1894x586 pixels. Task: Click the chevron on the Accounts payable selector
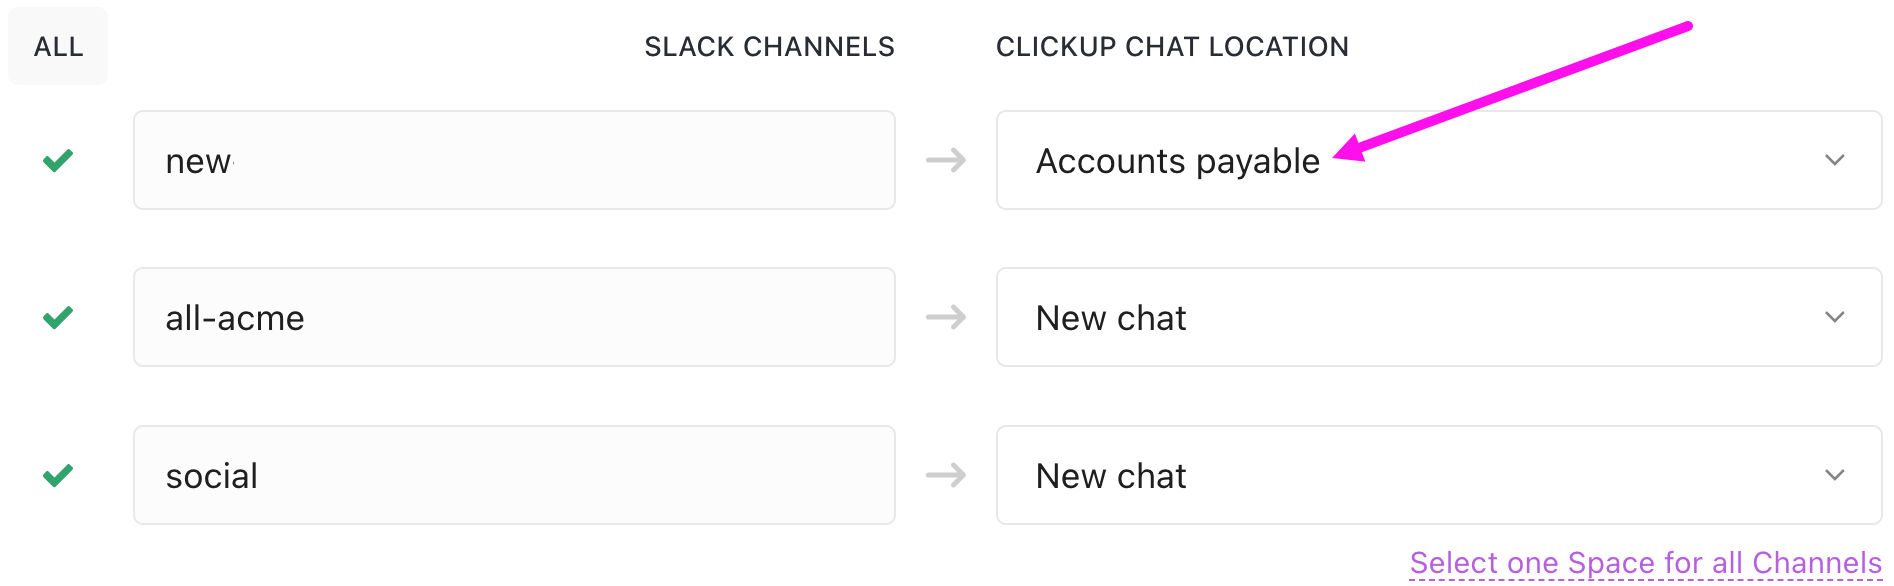click(x=1835, y=160)
